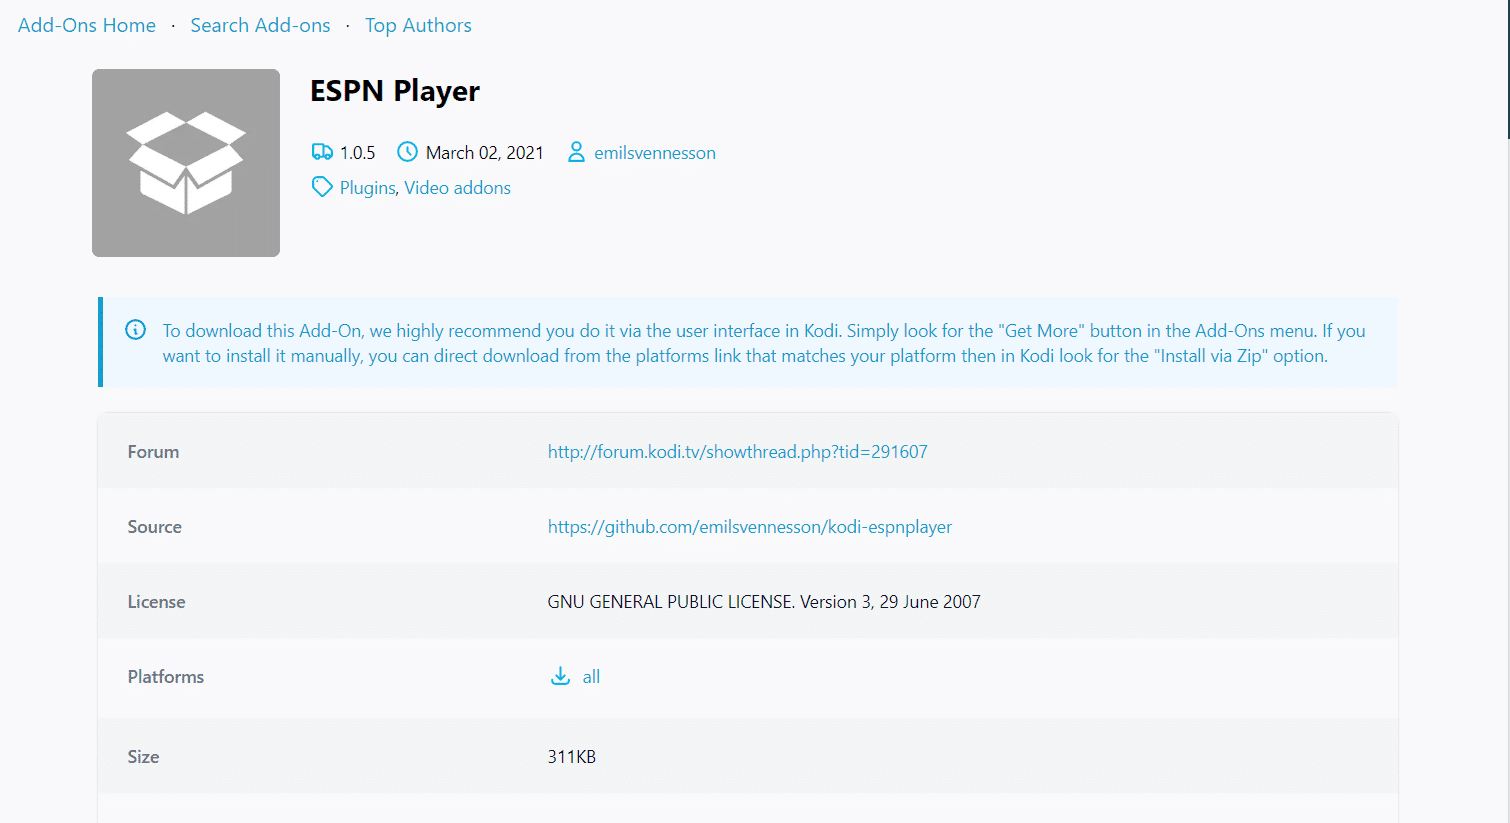Click the Source row label
The image size is (1510, 823).
pyautogui.click(x=154, y=527)
